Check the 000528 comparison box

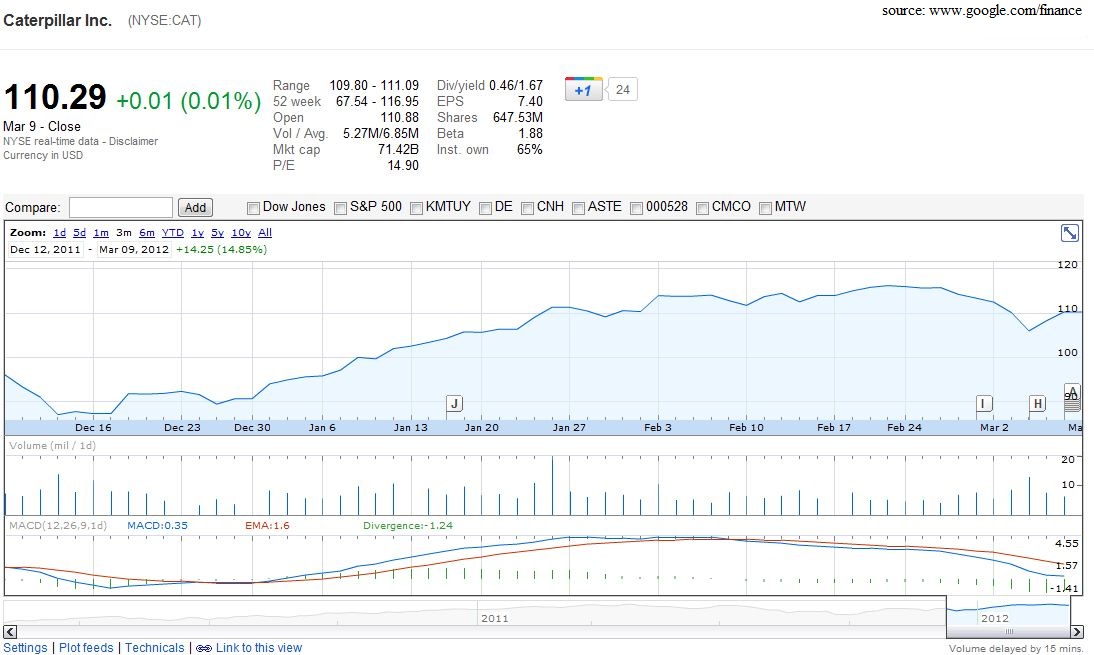click(636, 208)
